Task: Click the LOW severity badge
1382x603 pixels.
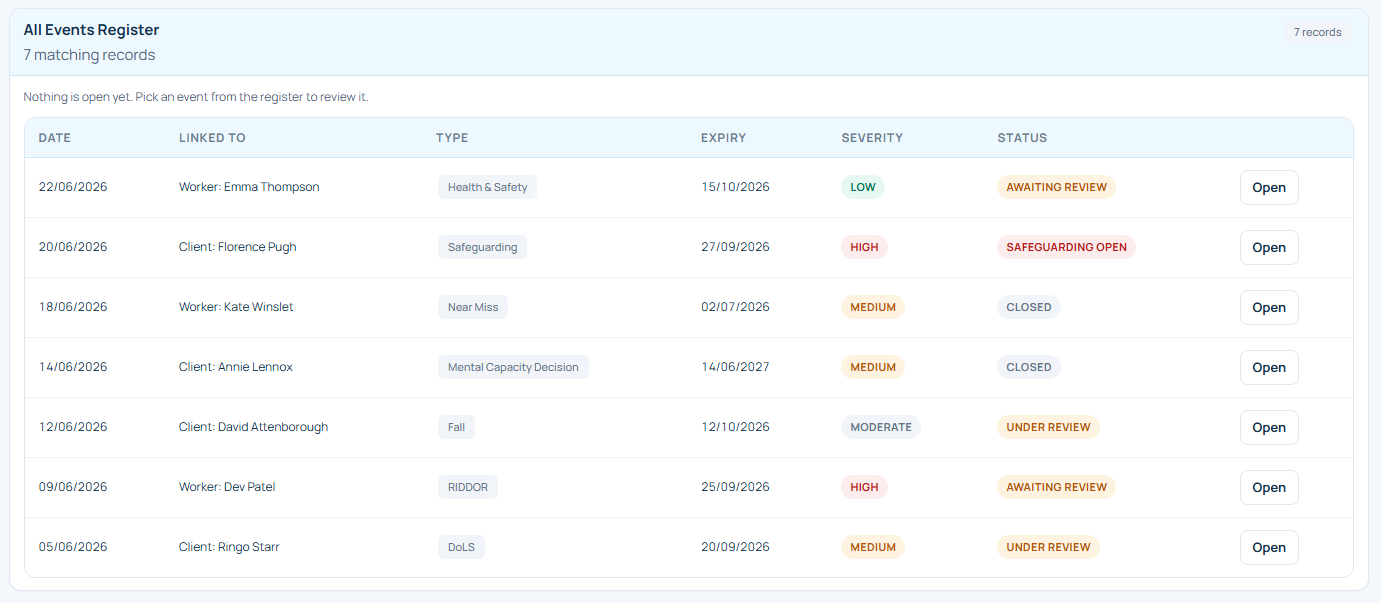Action: [x=863, y=187]
